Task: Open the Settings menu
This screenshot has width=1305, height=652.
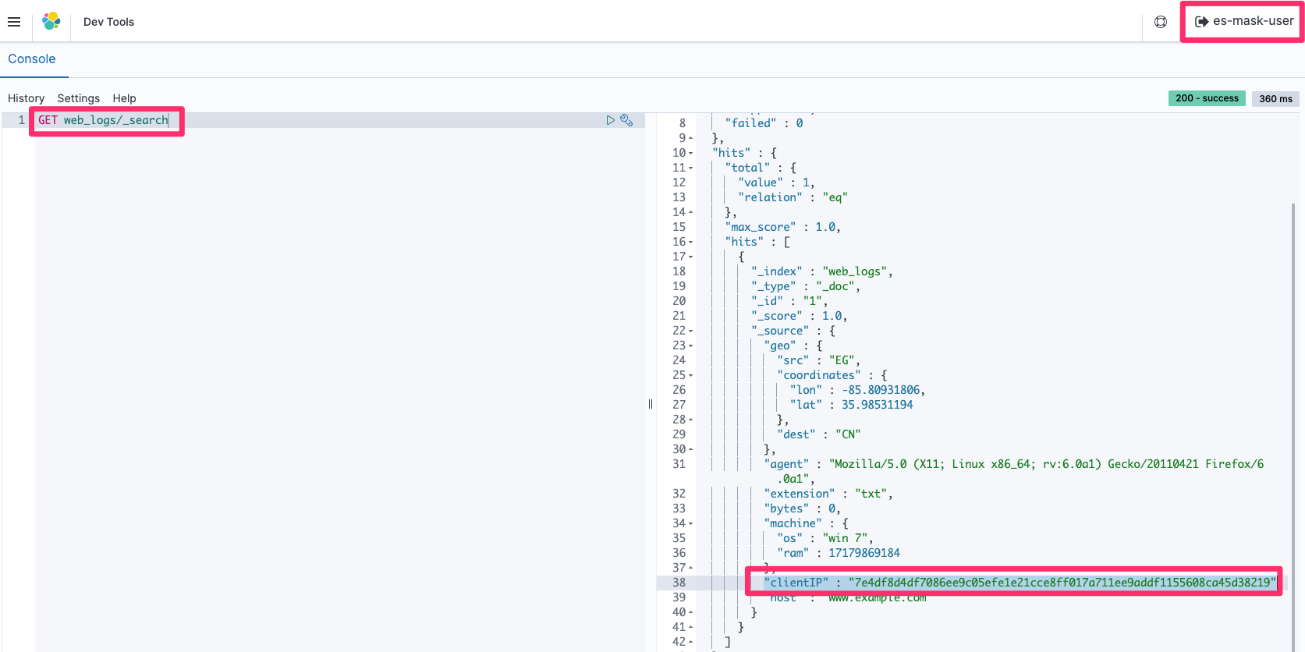Action: click(78, 98)
